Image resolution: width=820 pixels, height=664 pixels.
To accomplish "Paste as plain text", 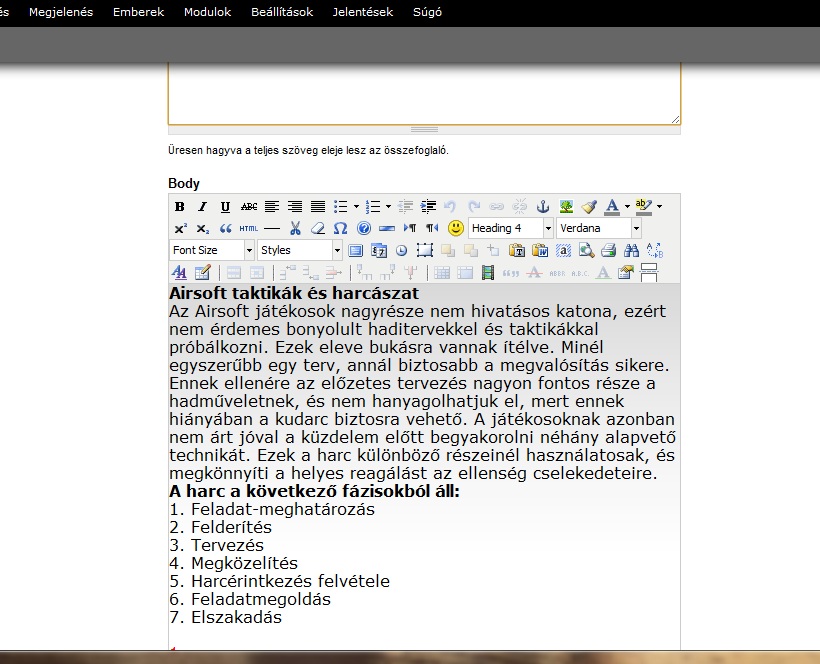I will coord(517,250).
